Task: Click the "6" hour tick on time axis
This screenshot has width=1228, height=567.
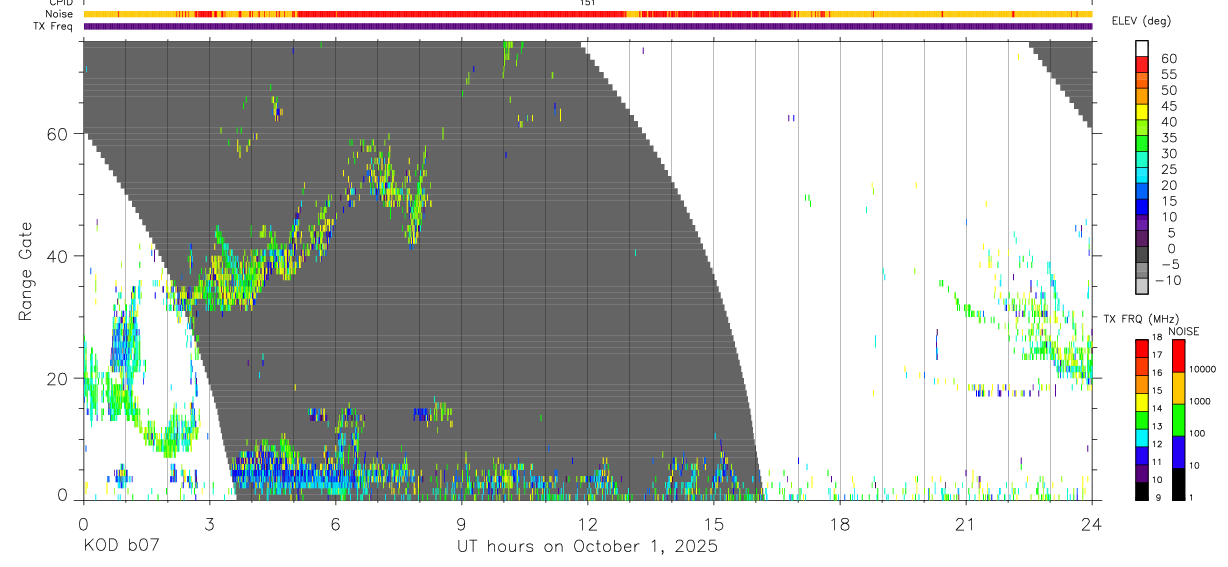Action: pos(335,523)
